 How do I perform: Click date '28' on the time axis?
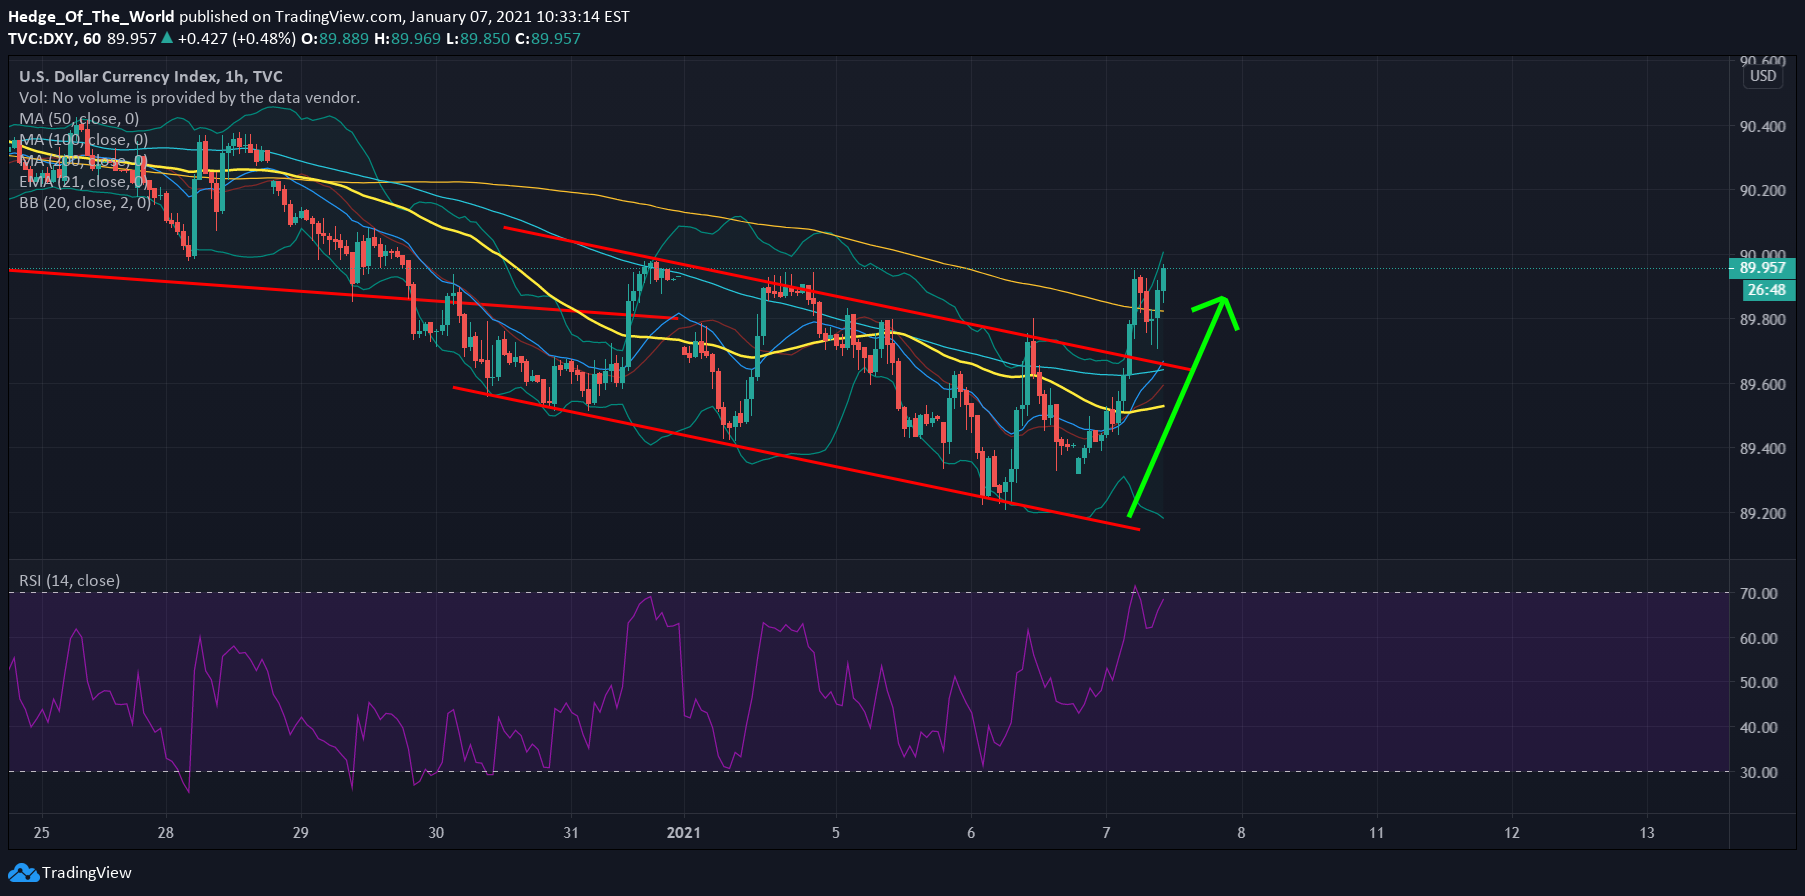(166, 832)
